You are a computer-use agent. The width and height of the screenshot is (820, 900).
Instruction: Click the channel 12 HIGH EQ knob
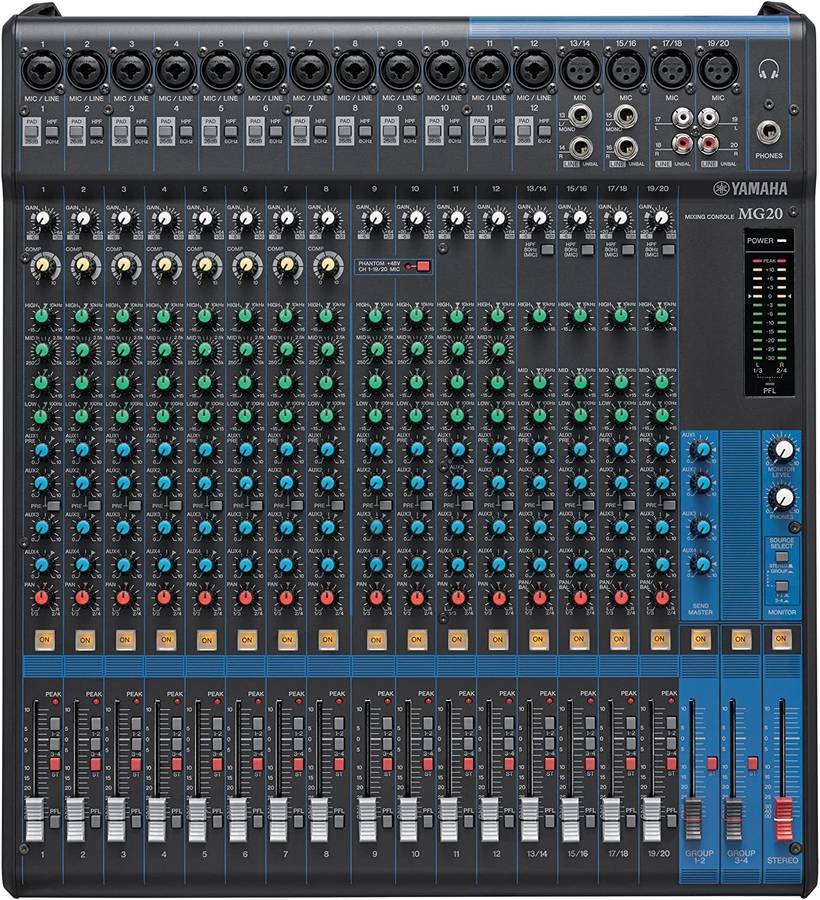click(x=497, y=316)
